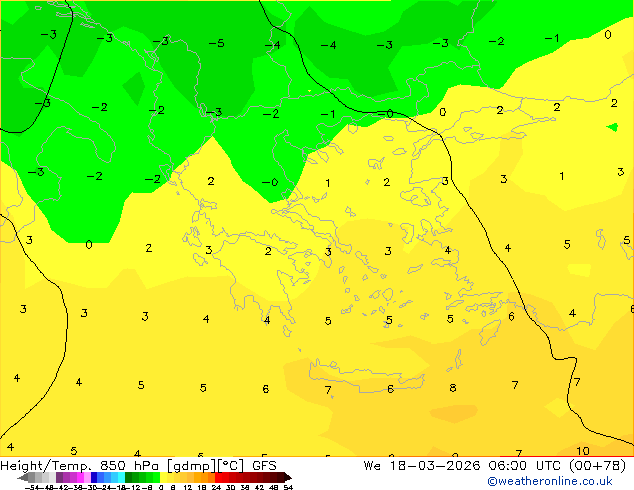Click the dark maroon right arrow of legend
The height and width of the screenshot is (490, 634).
pyautogui.click(x=288, y=478)
